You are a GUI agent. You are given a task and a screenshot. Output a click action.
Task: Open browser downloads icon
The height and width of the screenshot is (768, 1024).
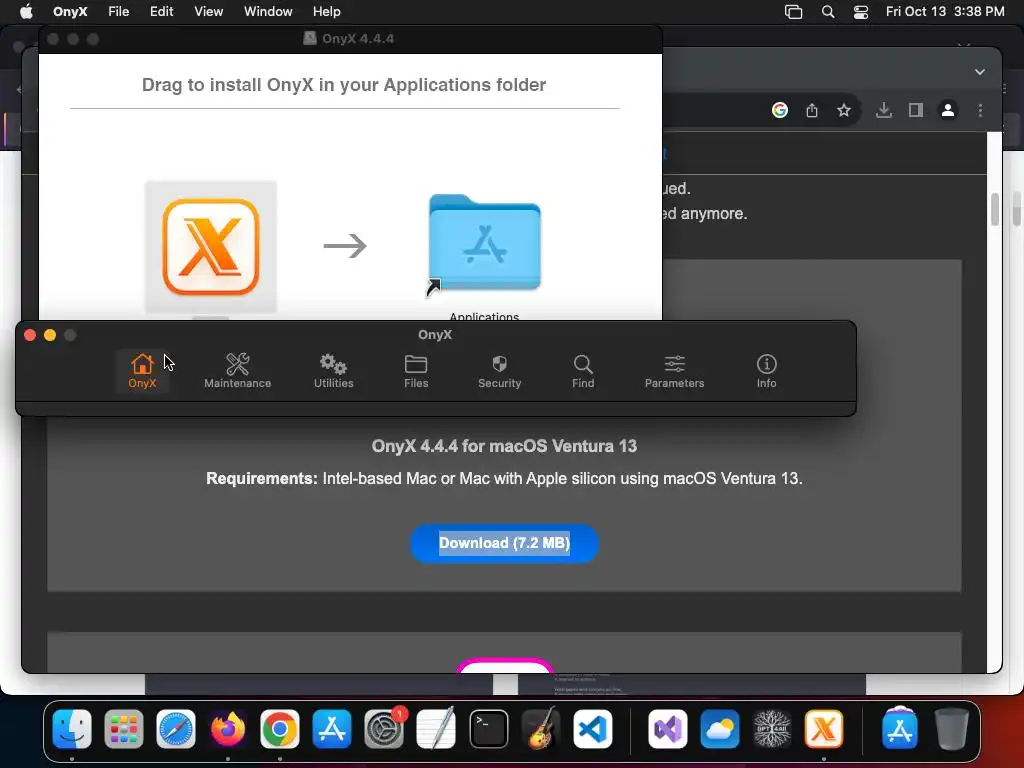pyautogui.click(x=884, y=110)
